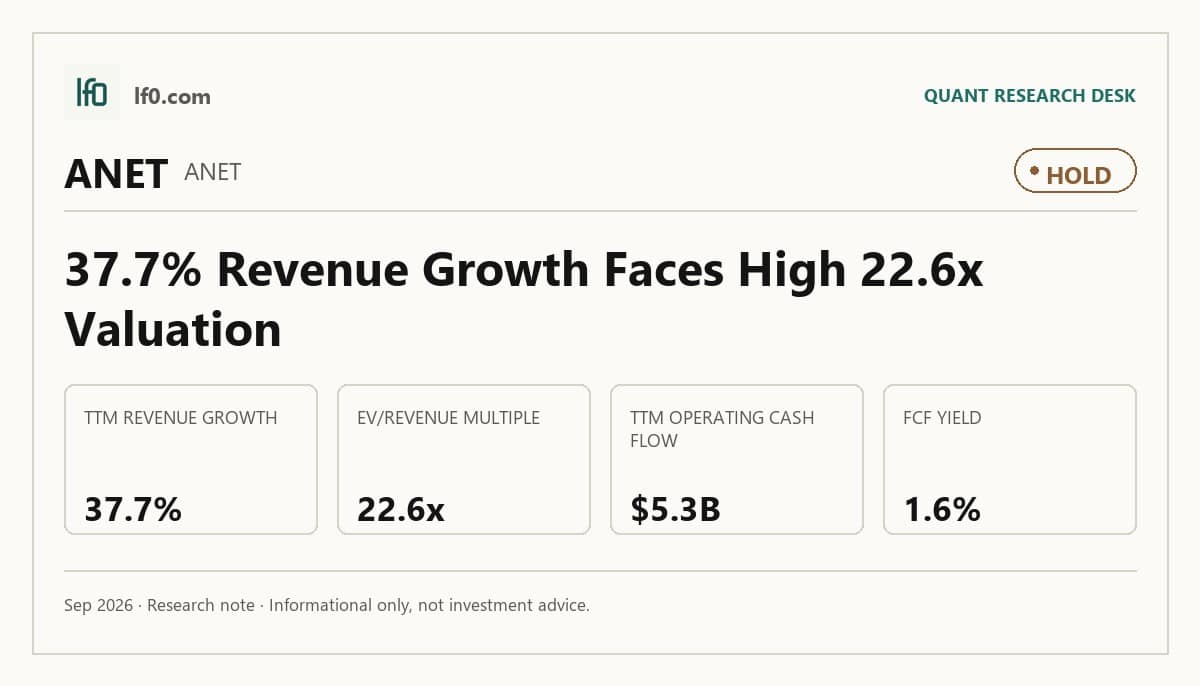Click the lf0 logo icon
This screenshot has width=1200, height=686.
coord(92,92)
